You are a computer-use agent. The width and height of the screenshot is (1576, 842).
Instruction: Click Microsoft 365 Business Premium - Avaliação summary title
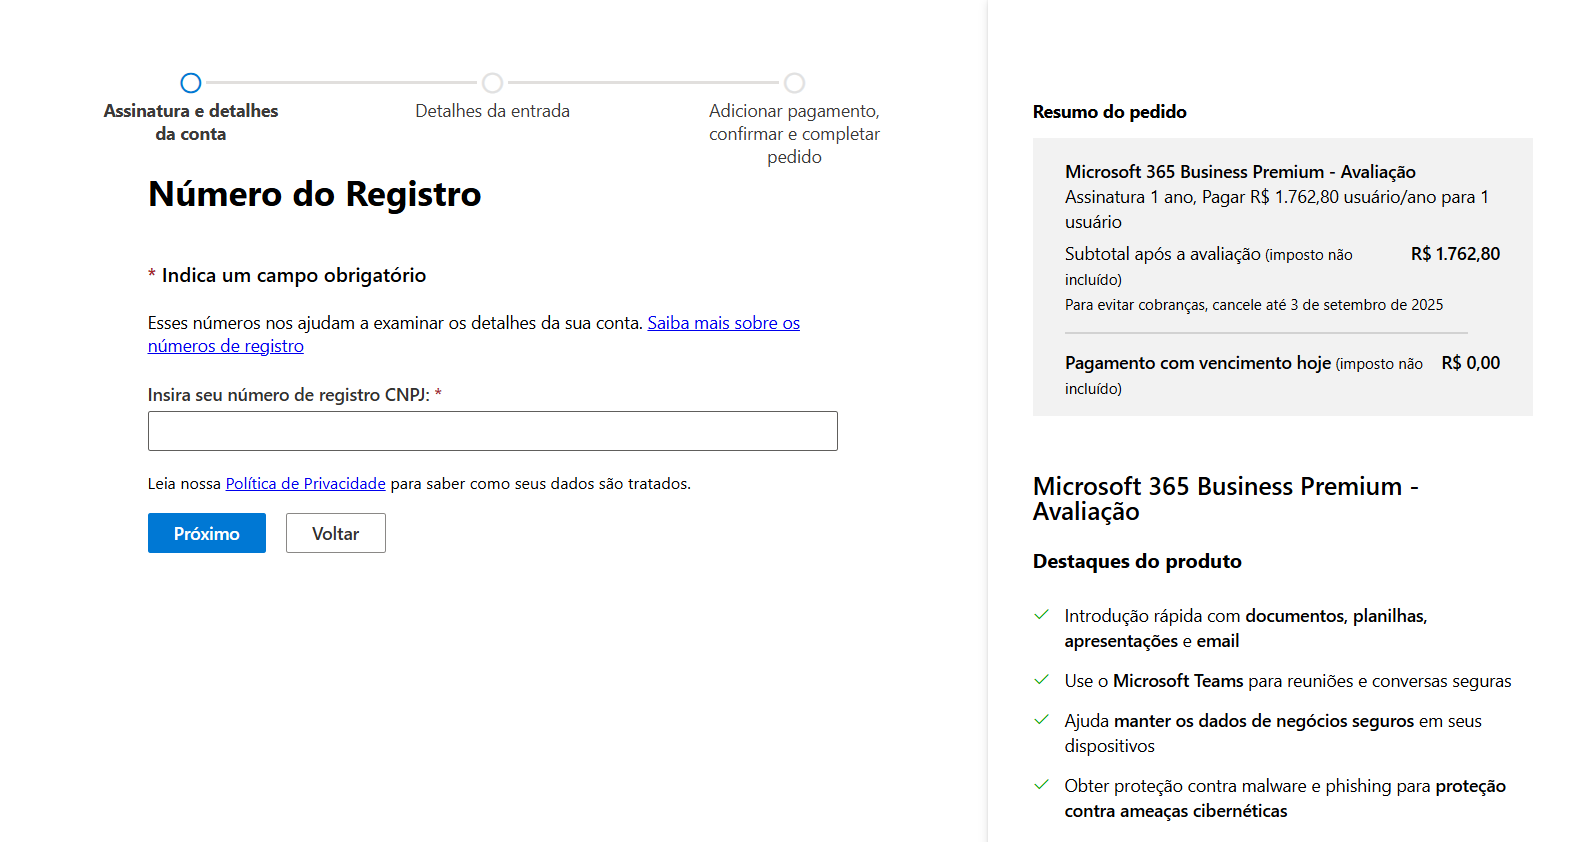click(x=1240, y=172)
